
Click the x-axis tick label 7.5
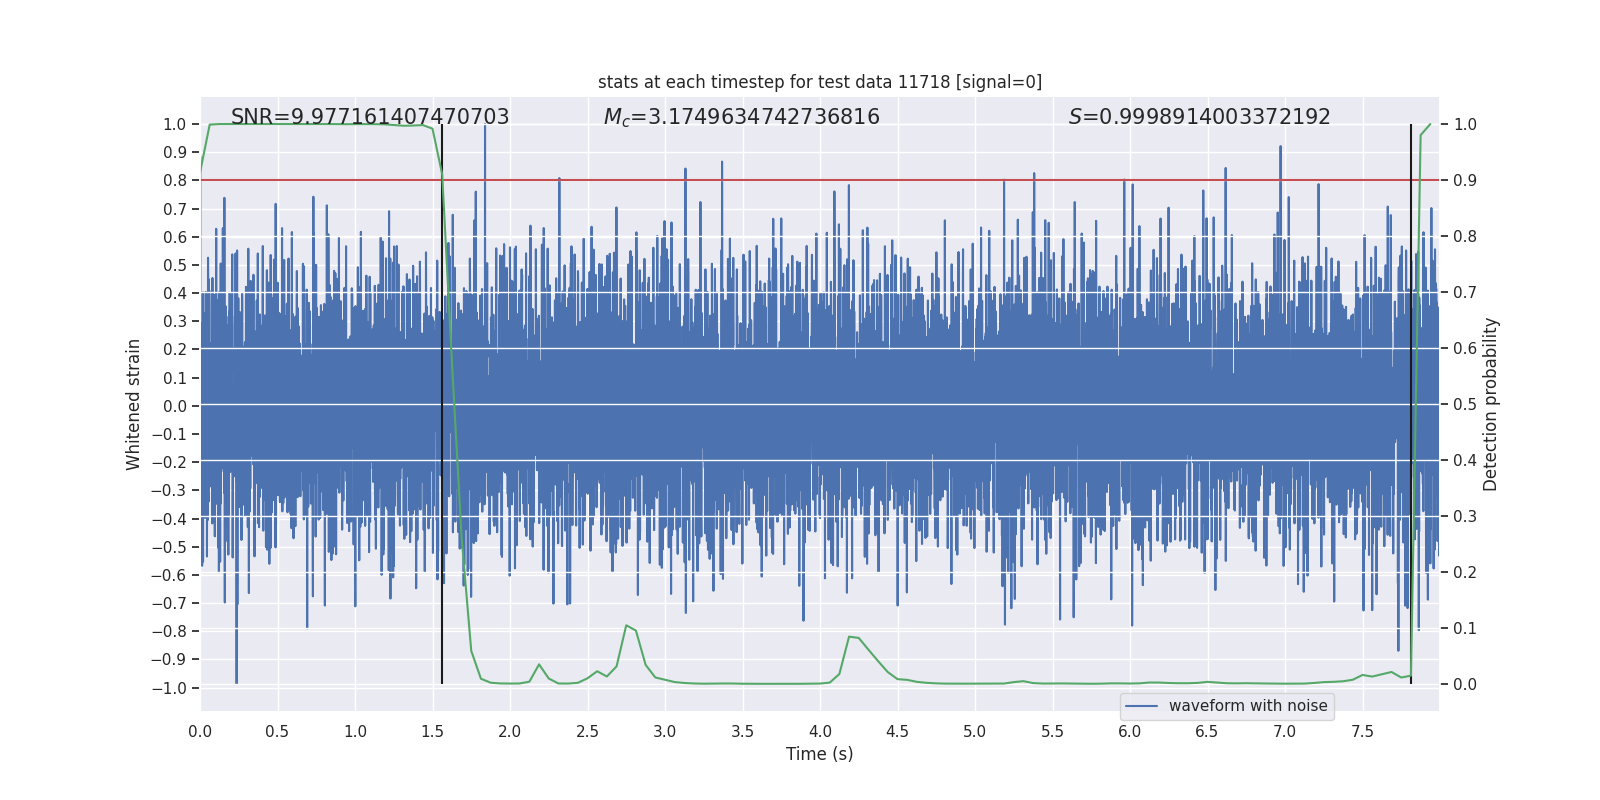pyautogui.click(x=1362, y=731)
